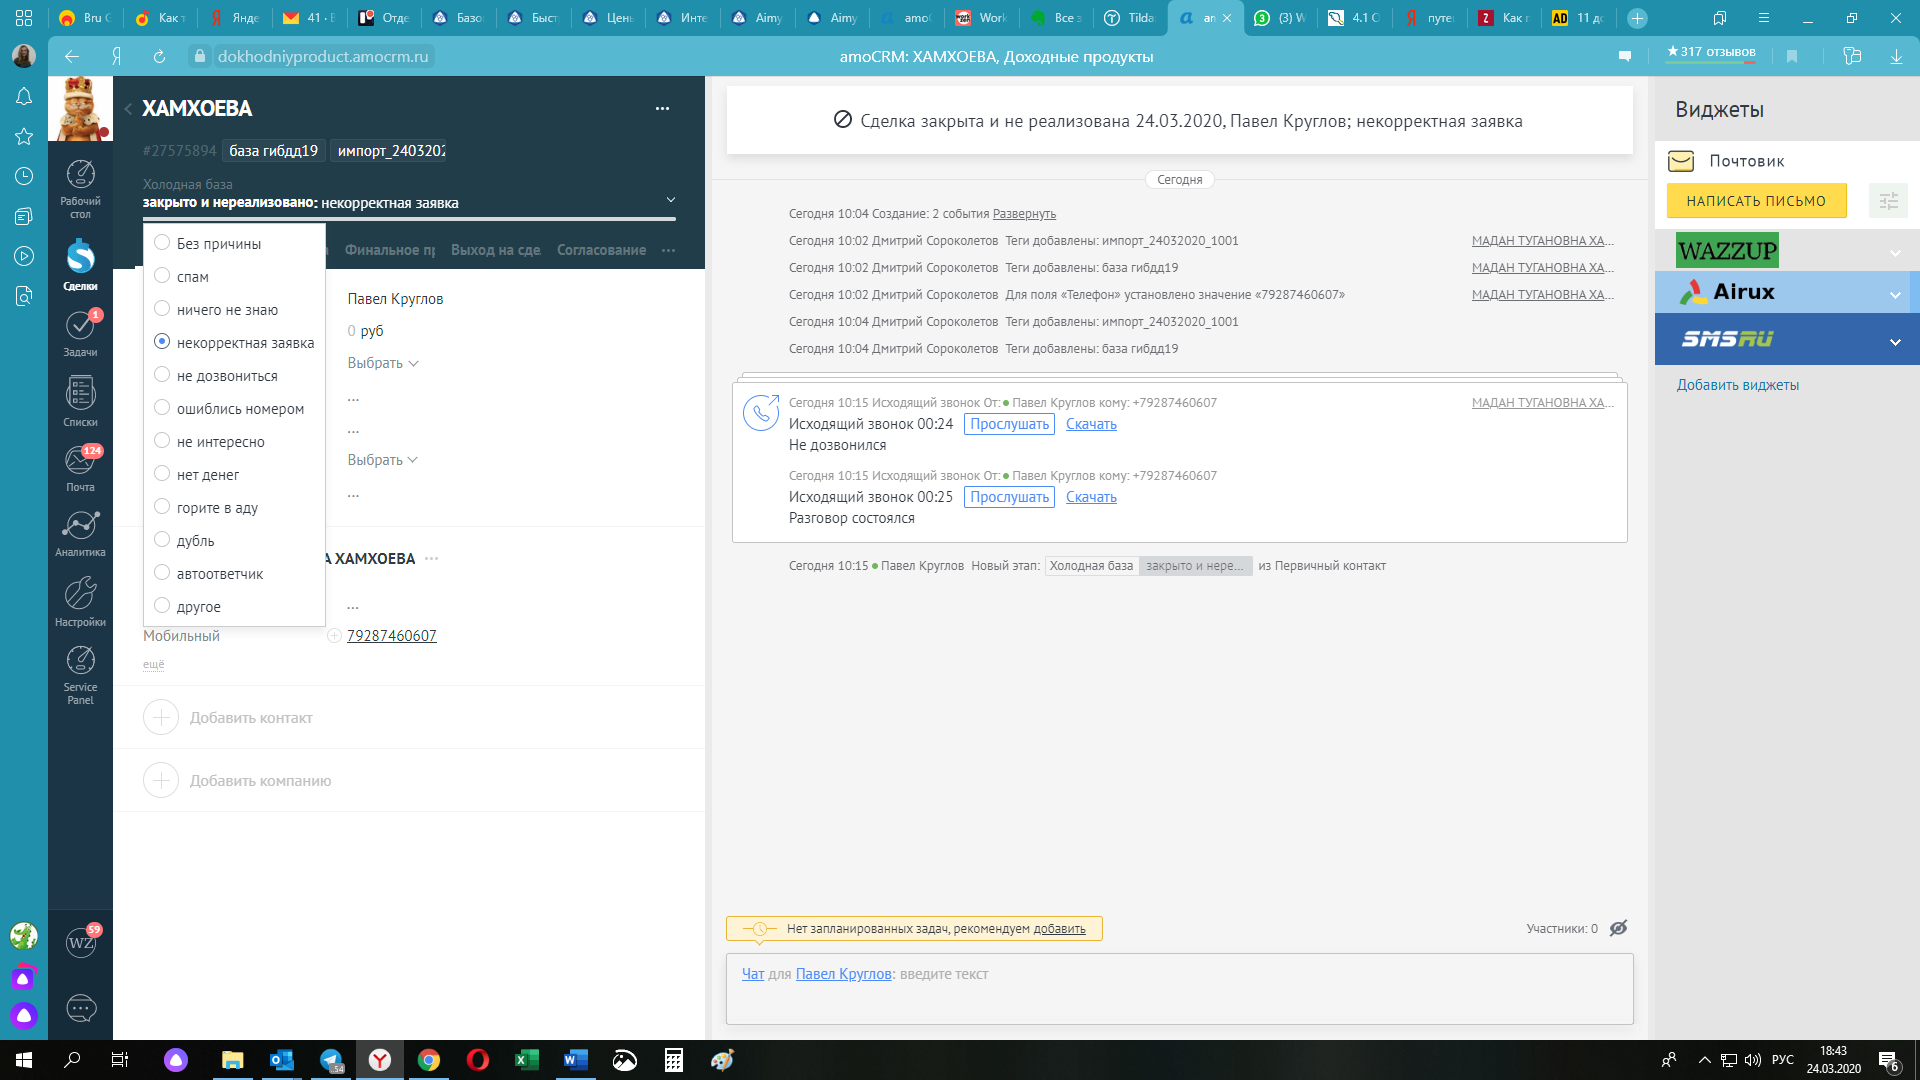Click 'добавить' task recommendation link
The image size is (1920, 1080).
1060,927
